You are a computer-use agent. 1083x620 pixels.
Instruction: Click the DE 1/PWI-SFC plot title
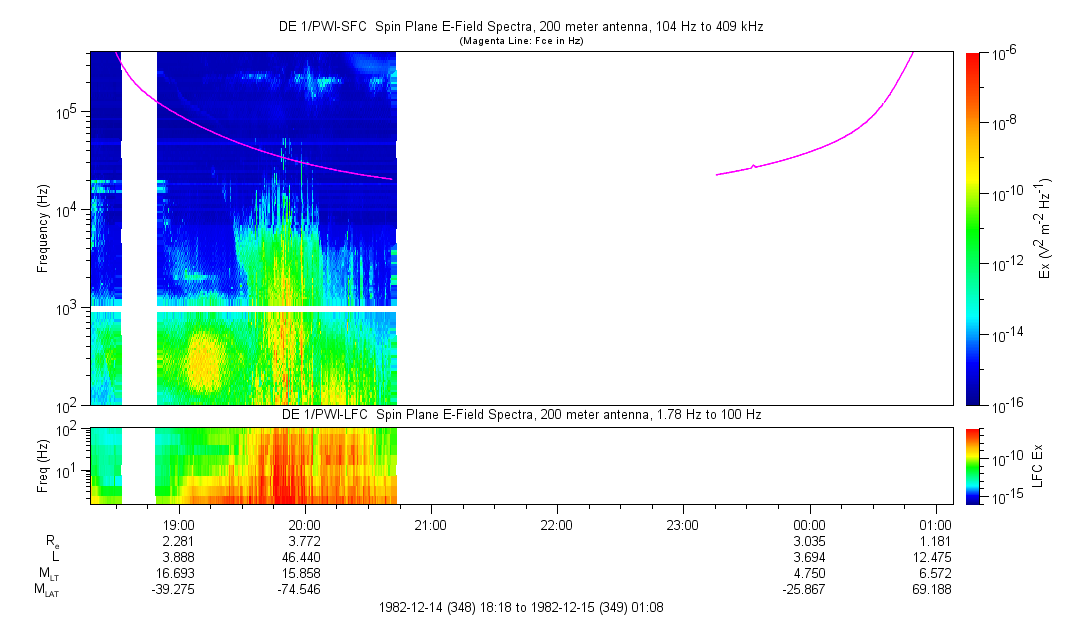[521, 27]
